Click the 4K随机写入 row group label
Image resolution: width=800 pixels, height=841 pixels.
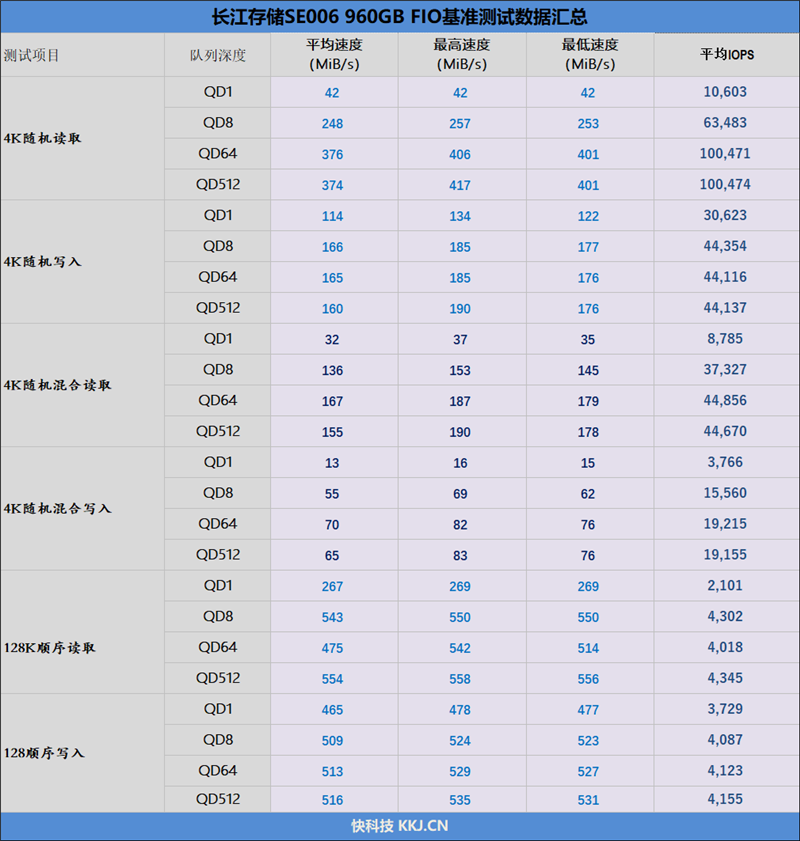pos(42,262)
